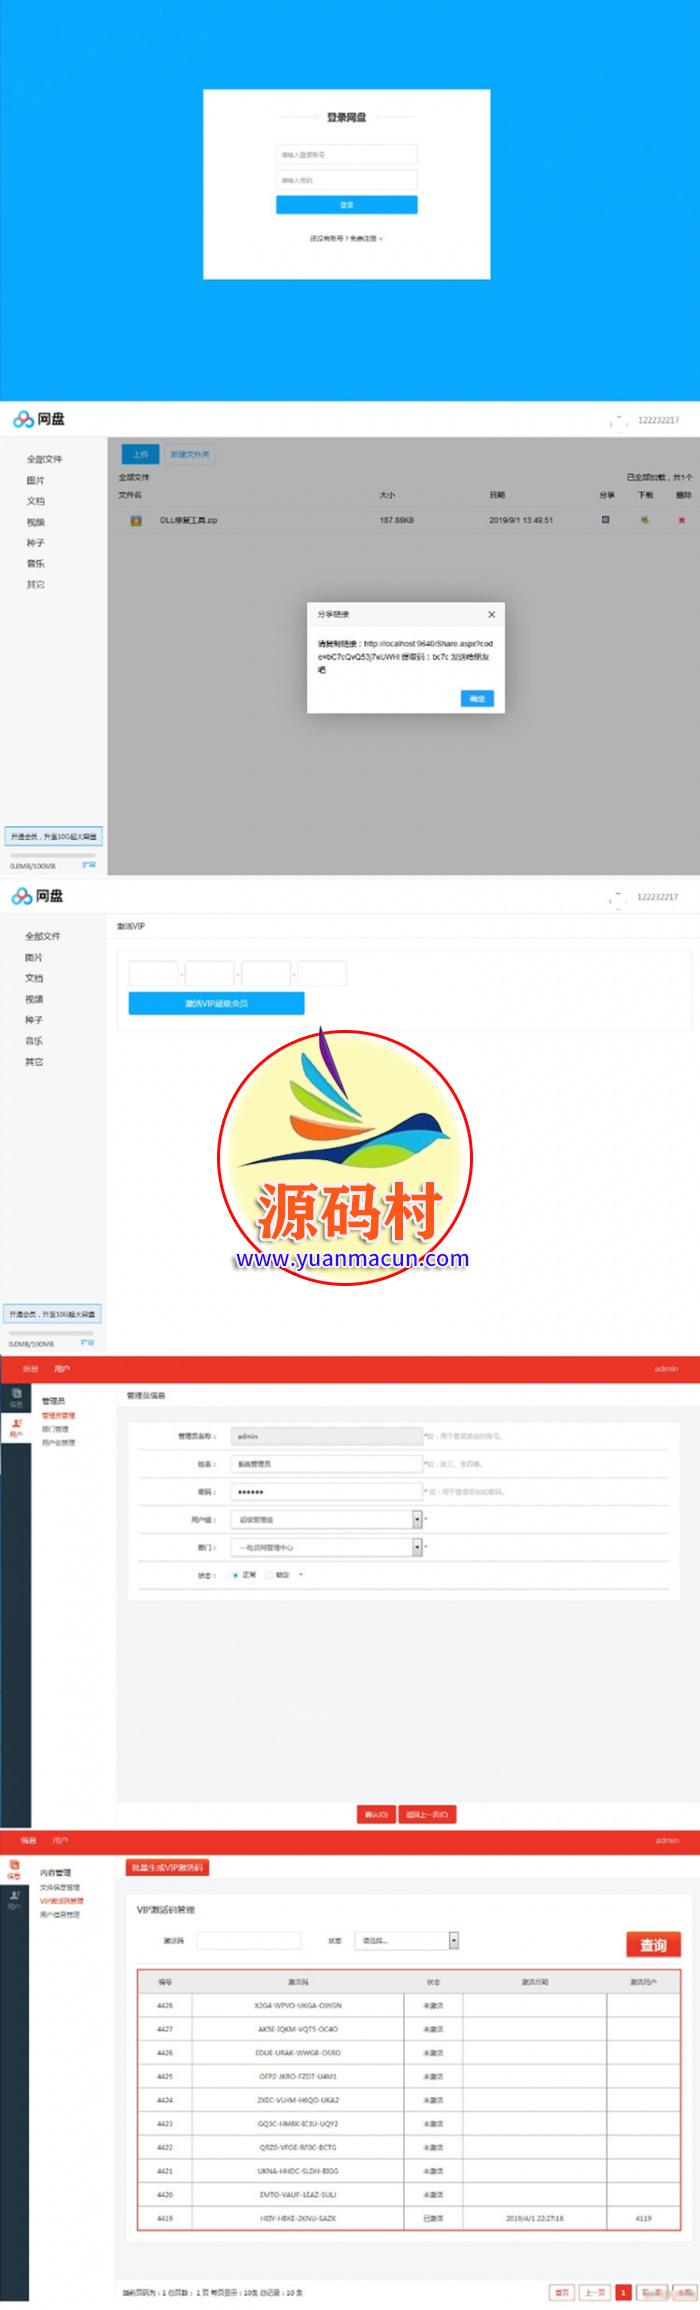Select the 正常 status radio button
Image resolution: width=700 pixels, height=2310 pixels.
pyautogui.click(x=235, y=1575)
